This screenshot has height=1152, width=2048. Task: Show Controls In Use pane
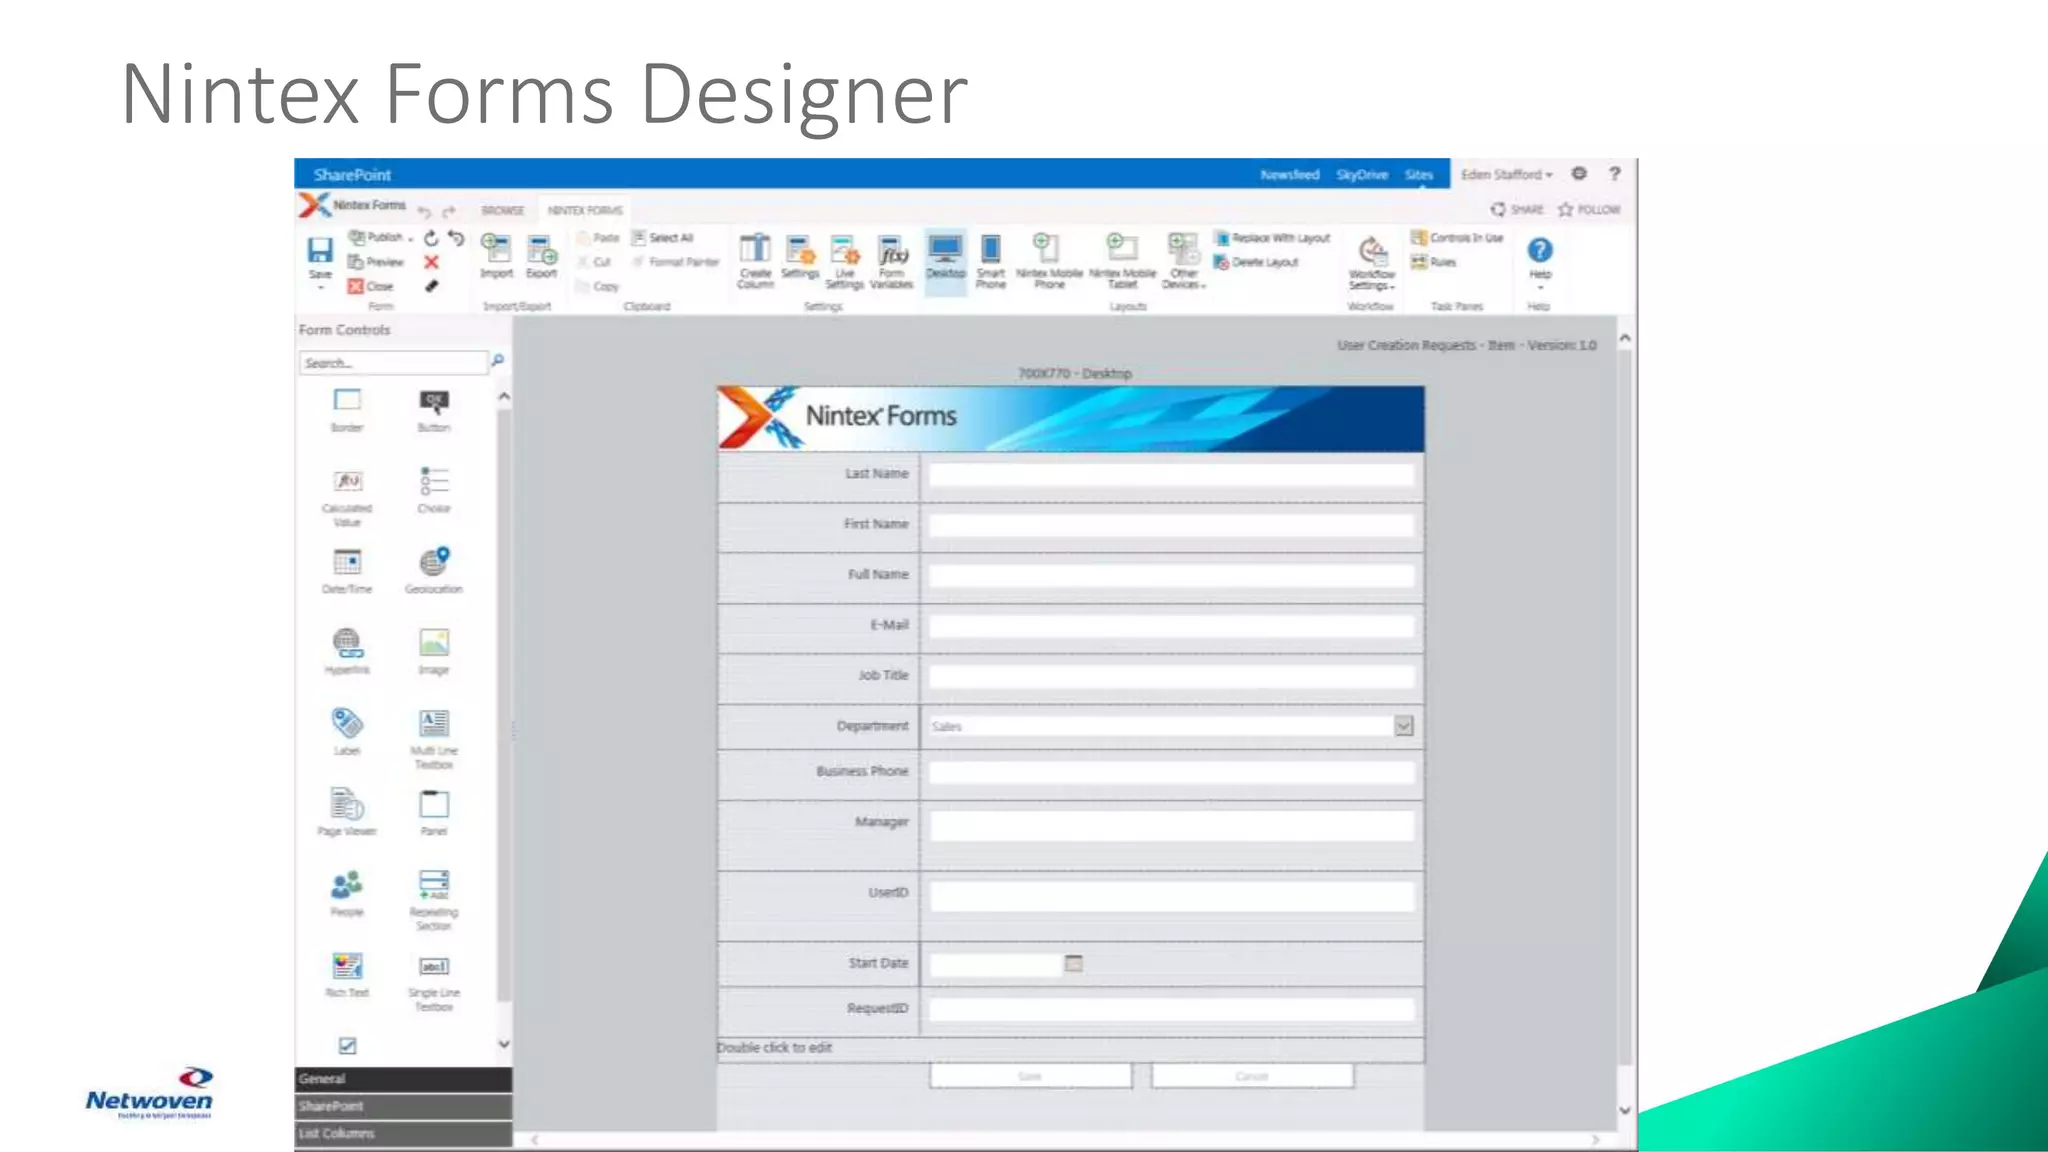tap(1457, 238)
